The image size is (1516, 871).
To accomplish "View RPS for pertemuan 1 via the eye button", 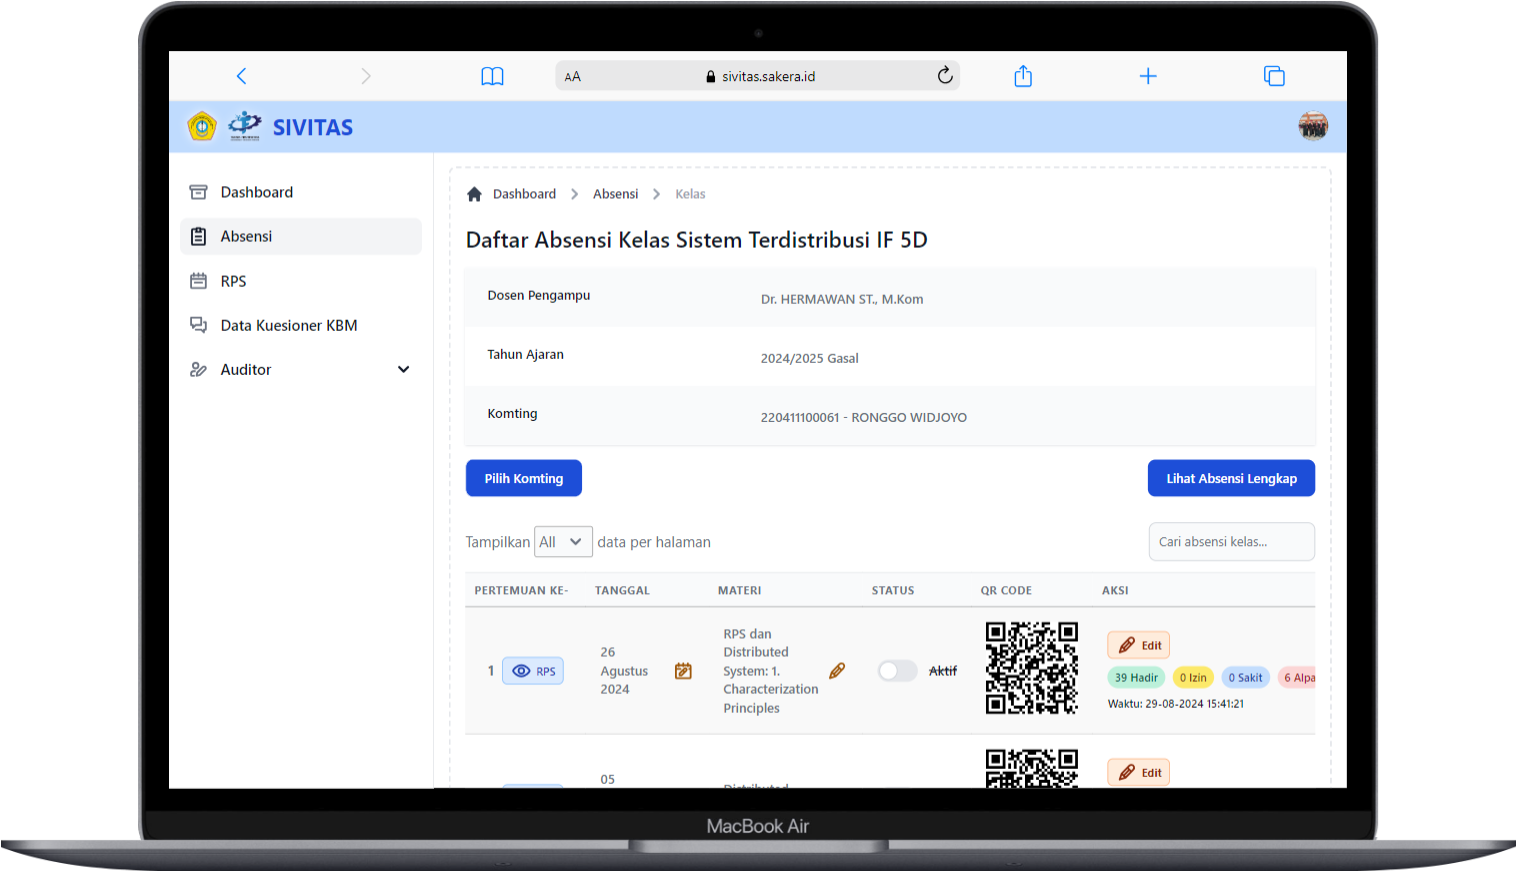I will point(533,671).
